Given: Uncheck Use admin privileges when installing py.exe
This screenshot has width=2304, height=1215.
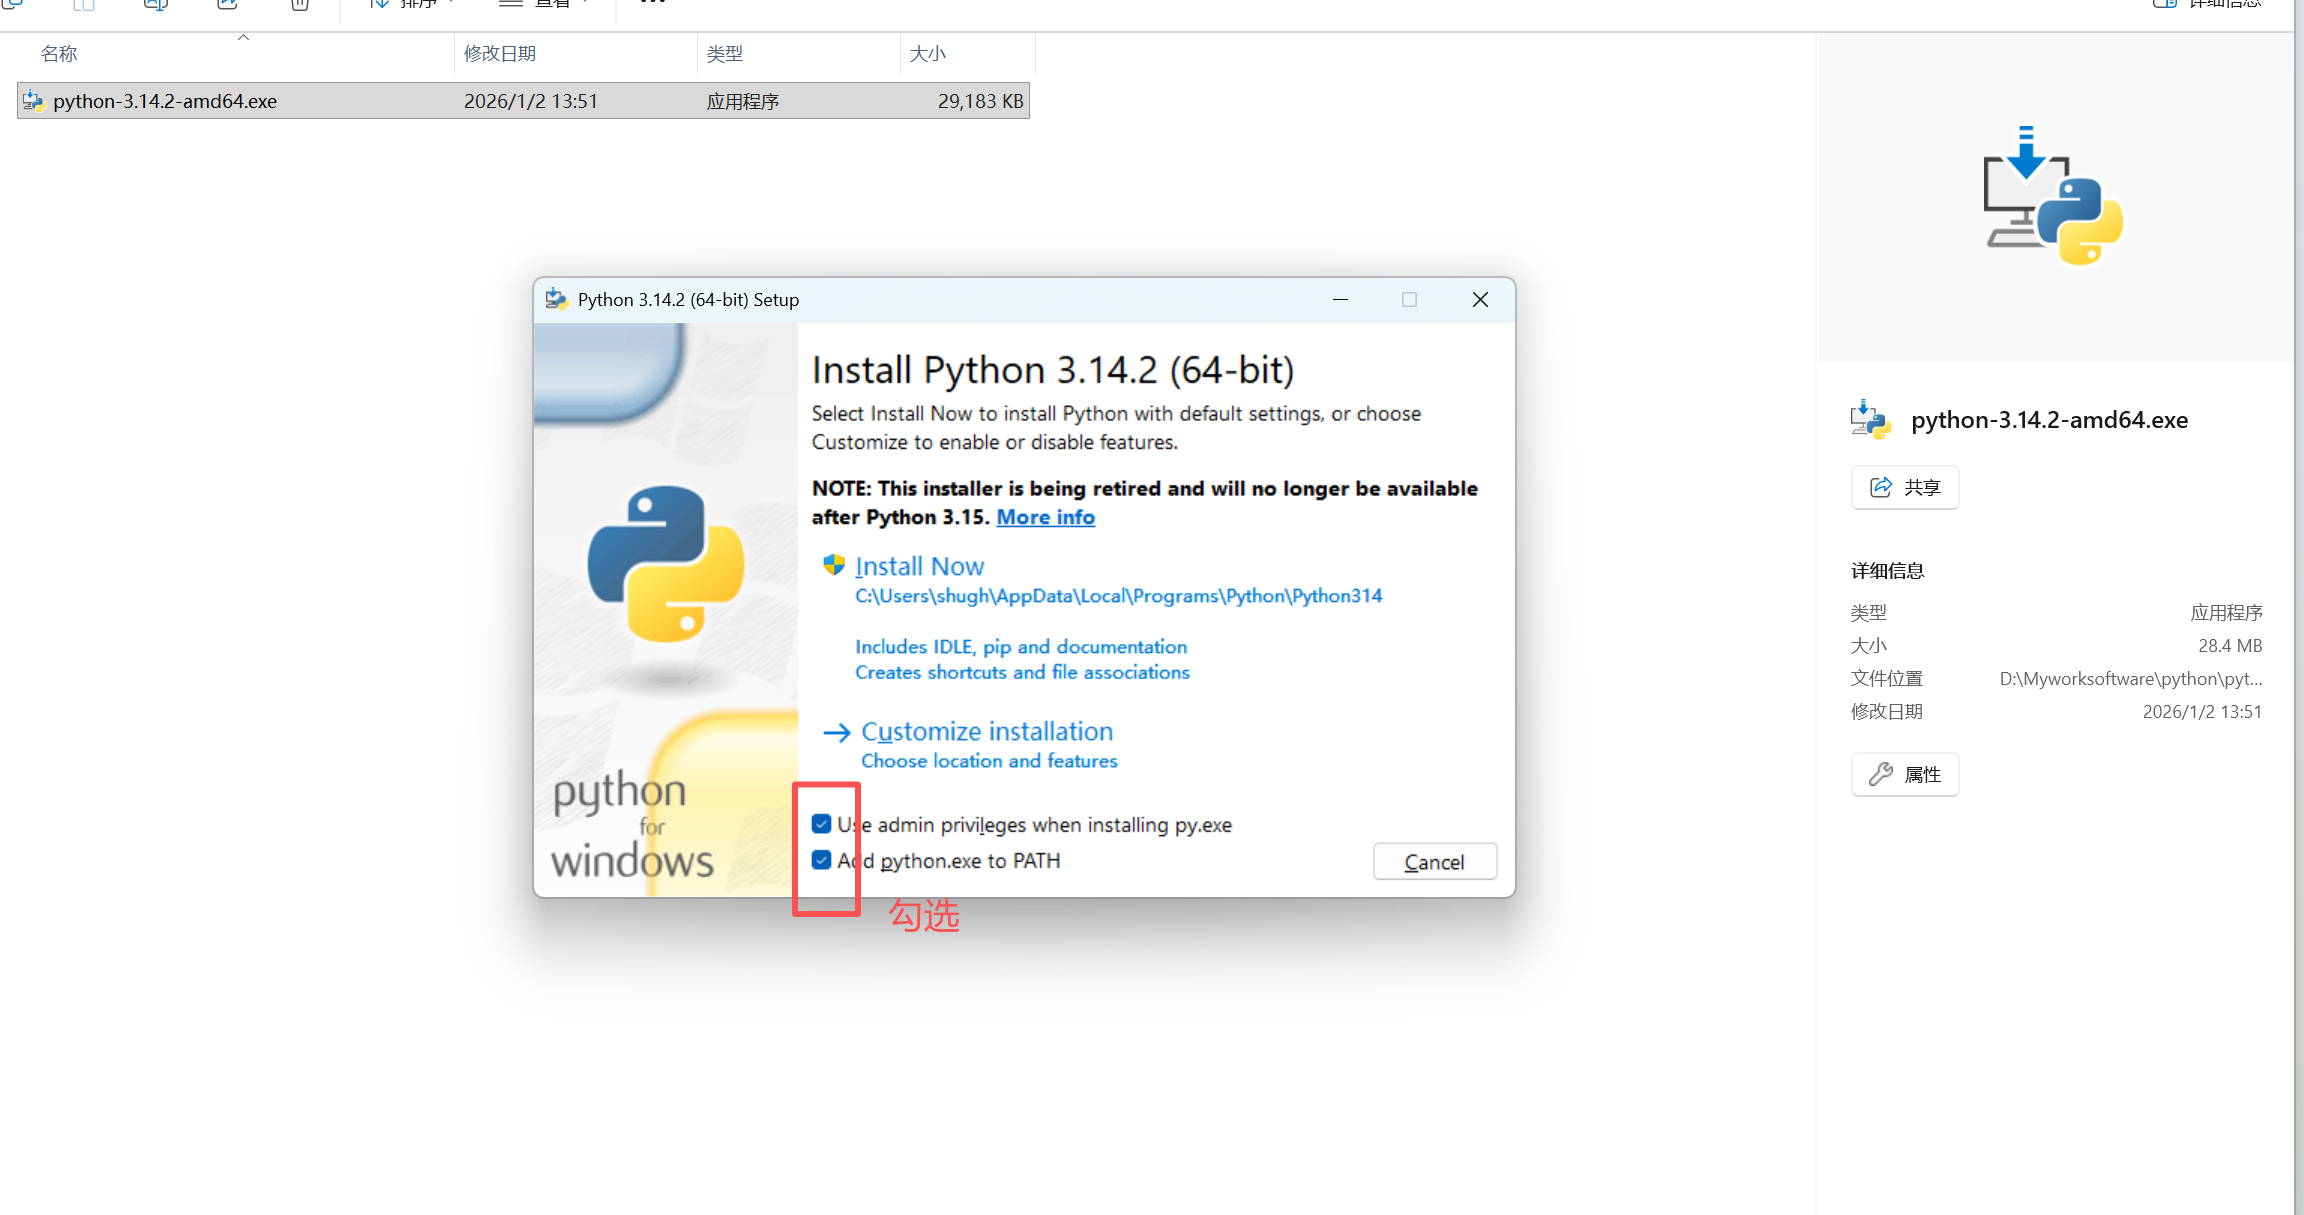Looking at the screenshot, I should pos(822,824).
